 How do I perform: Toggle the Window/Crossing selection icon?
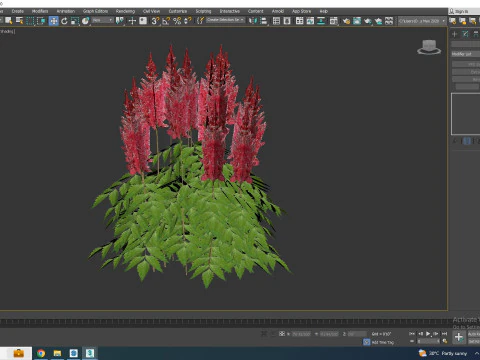pyautogui.click(x=41, y=21)
